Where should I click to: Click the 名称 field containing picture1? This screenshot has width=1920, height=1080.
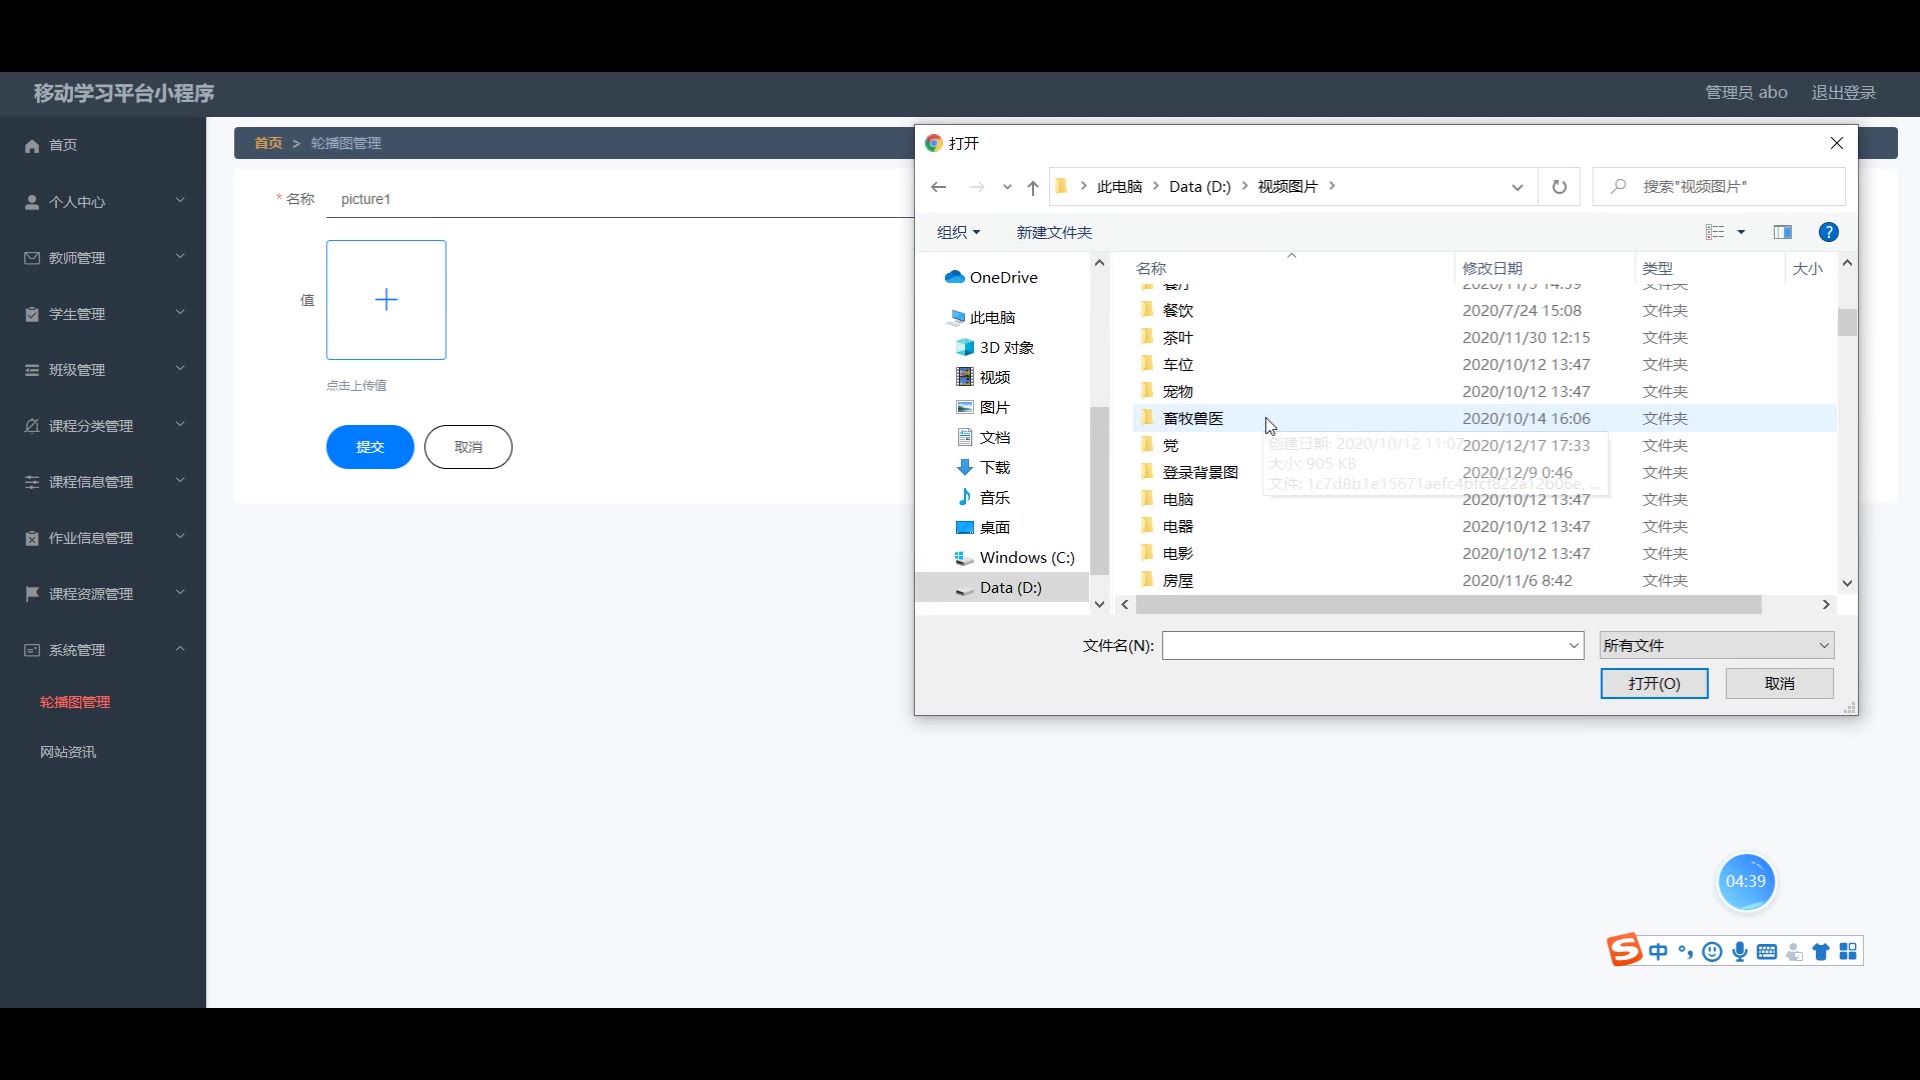[620, 199]
